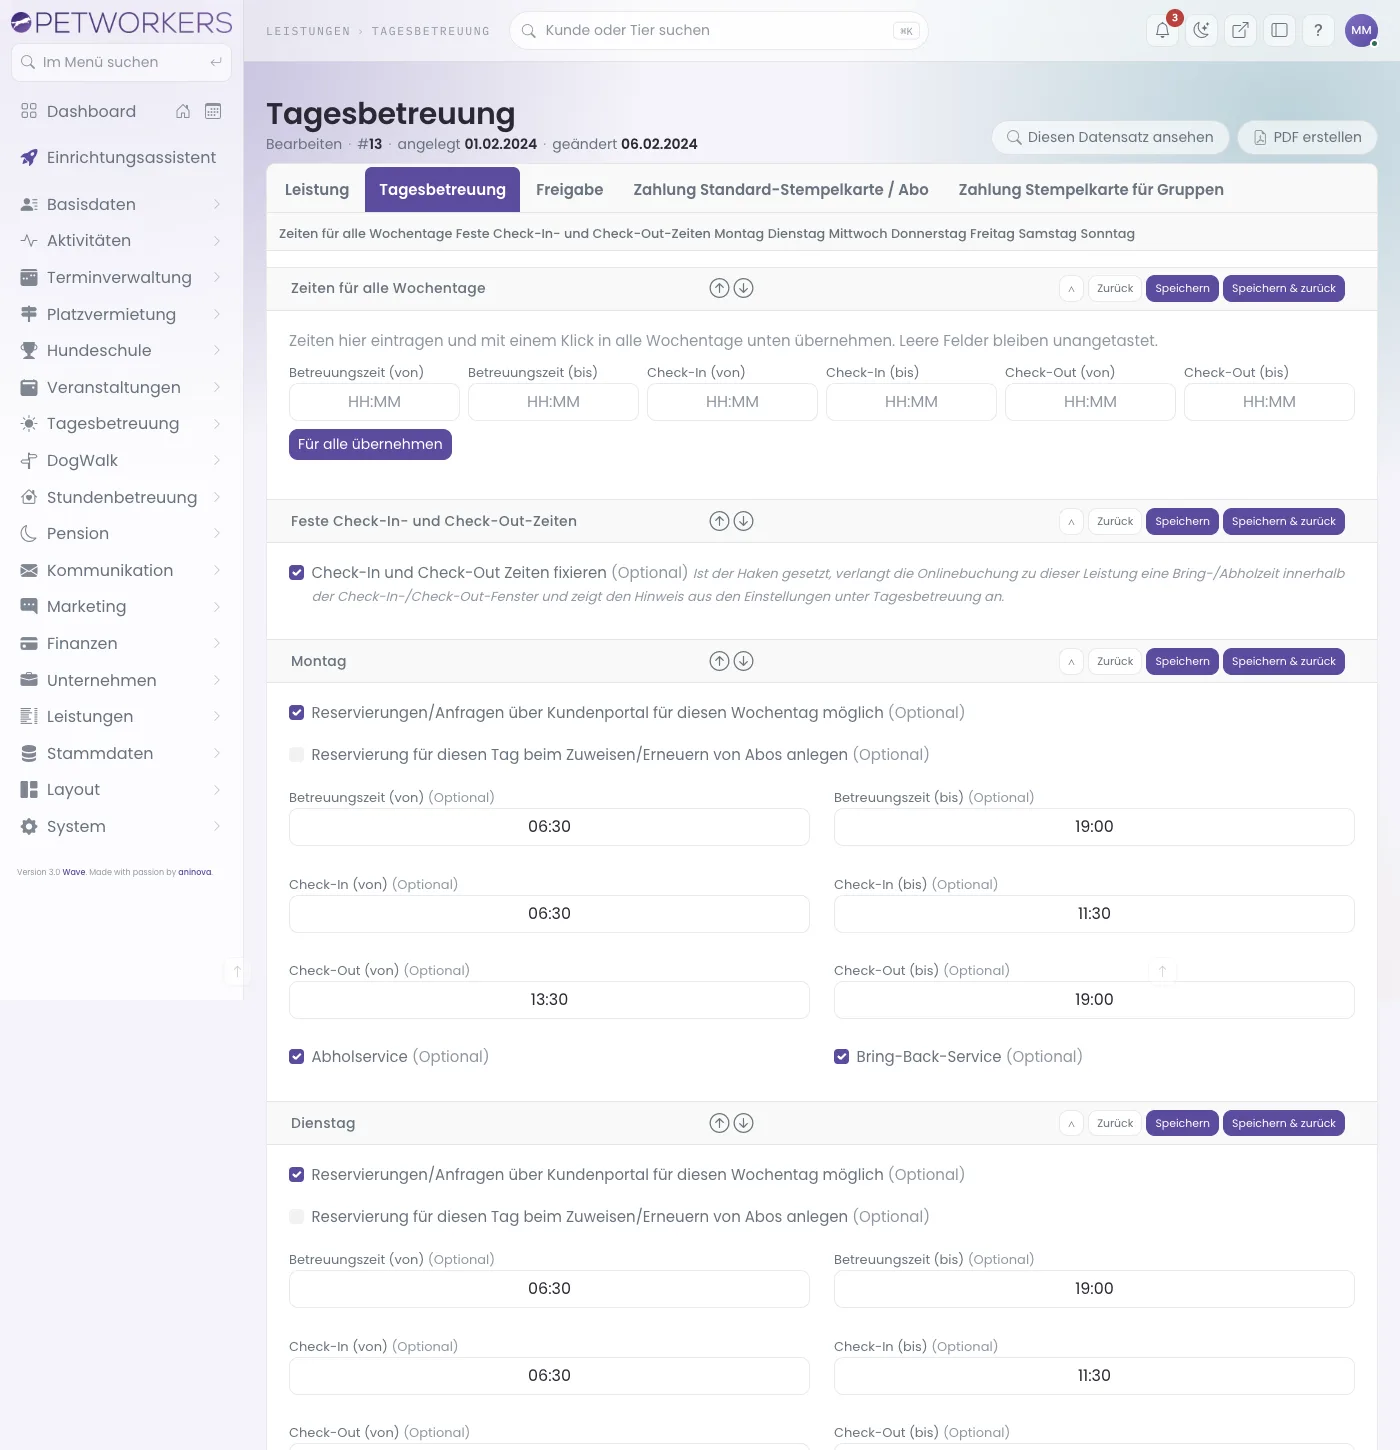Image resolution: width=1400 pixels, height=1450 pixels.
Task: Open 'Zahlung Standard-Stempelkarte / Abo' tab
Action: click(781, 190)
